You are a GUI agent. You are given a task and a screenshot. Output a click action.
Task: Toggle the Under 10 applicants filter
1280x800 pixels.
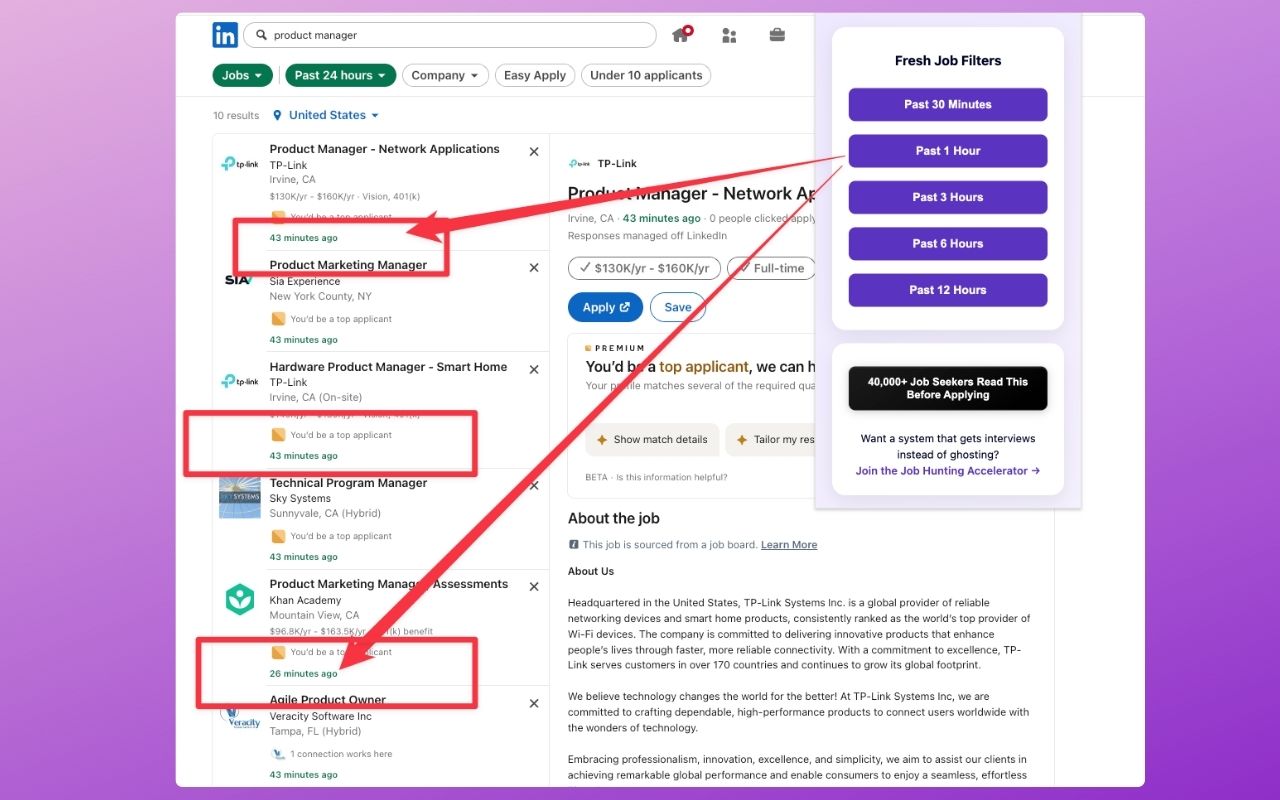pyautogui.click(x=646, y=75)
